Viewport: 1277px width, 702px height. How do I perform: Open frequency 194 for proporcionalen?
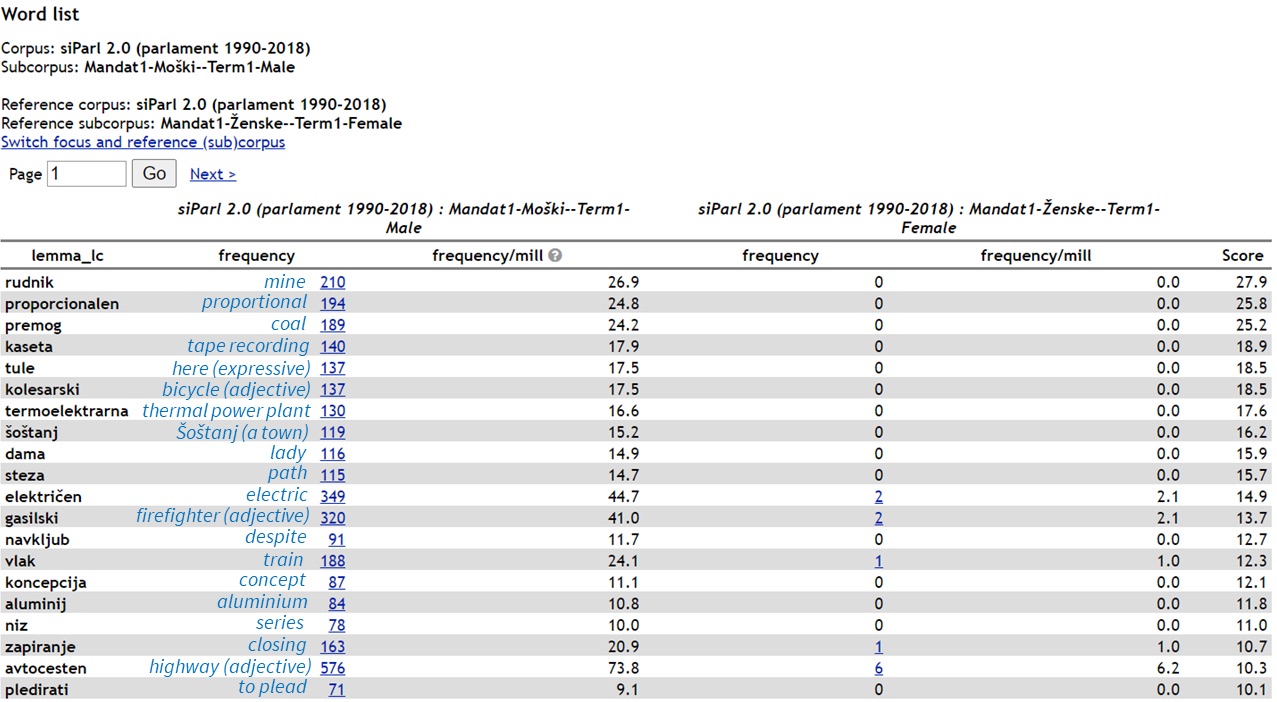click(332, 303)
